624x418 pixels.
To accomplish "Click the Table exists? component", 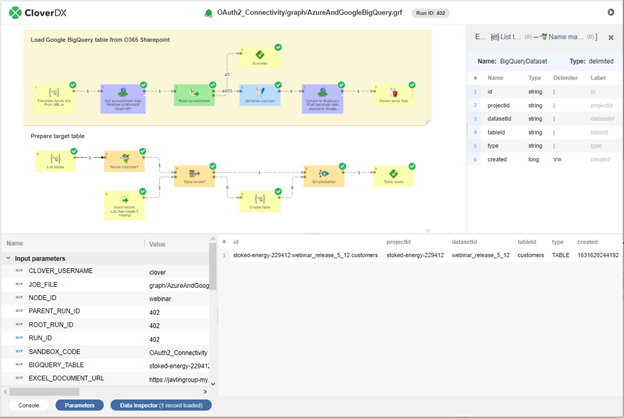I will coord(194,176).
